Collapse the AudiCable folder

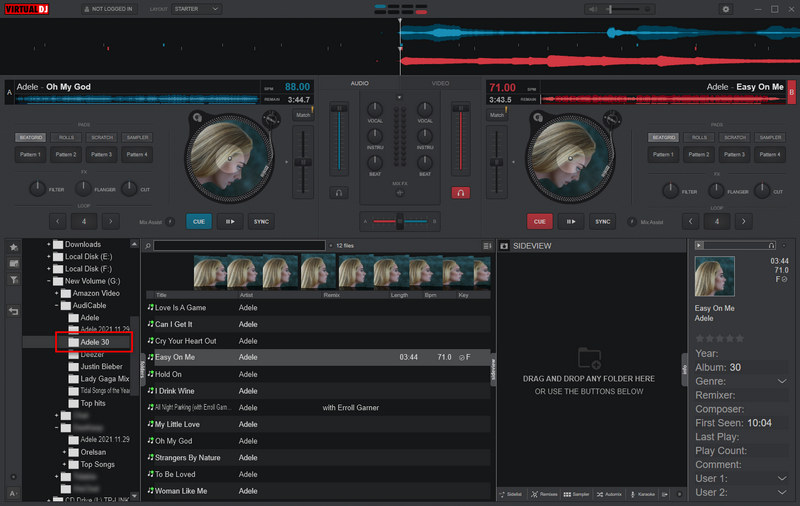57,306
